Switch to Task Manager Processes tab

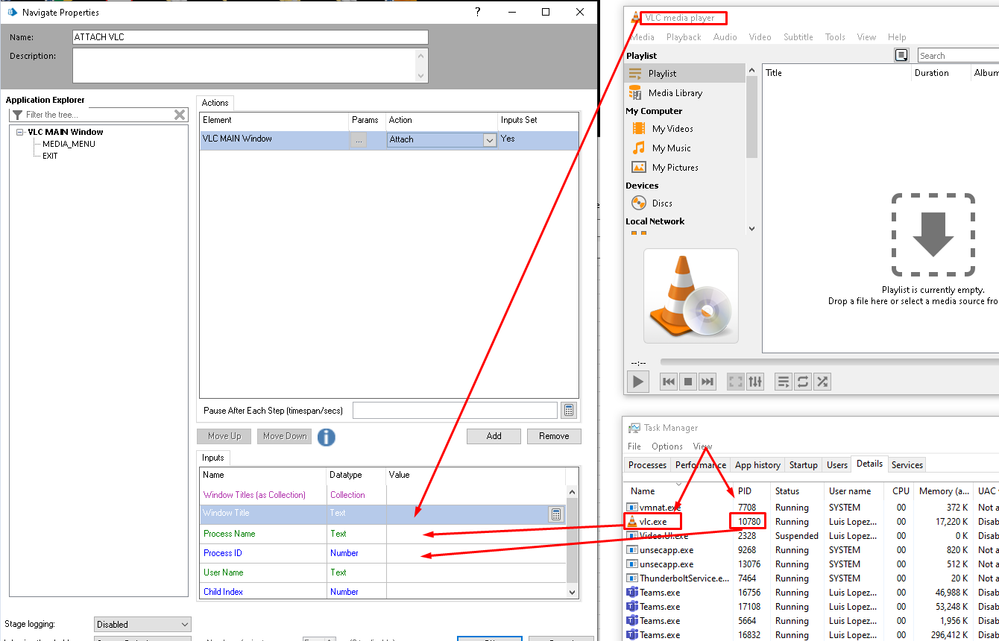point(647,465)
